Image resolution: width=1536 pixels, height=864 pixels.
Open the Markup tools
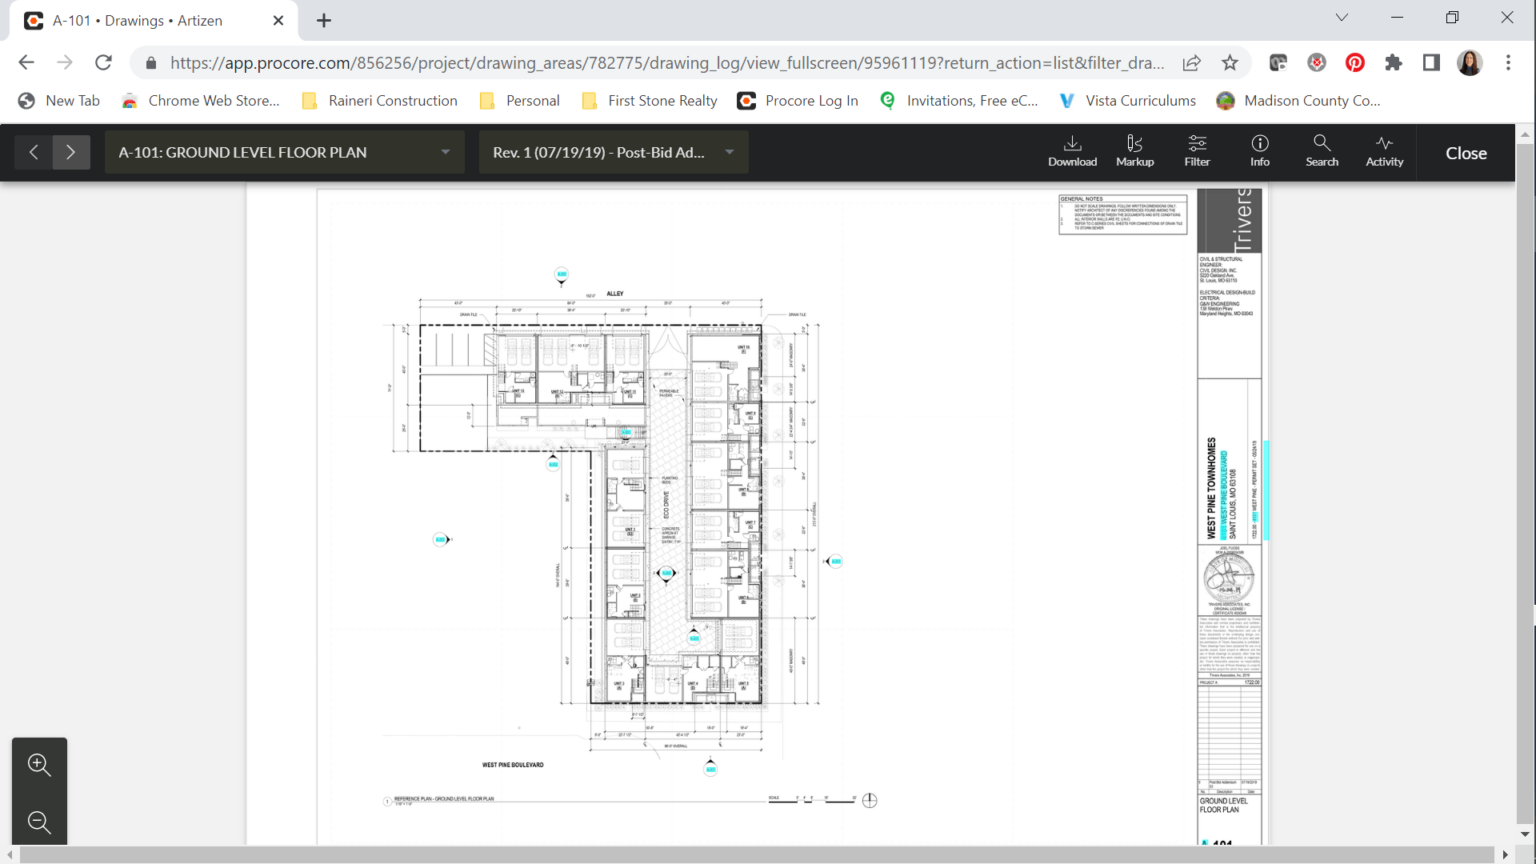(x=1134, y=152)
